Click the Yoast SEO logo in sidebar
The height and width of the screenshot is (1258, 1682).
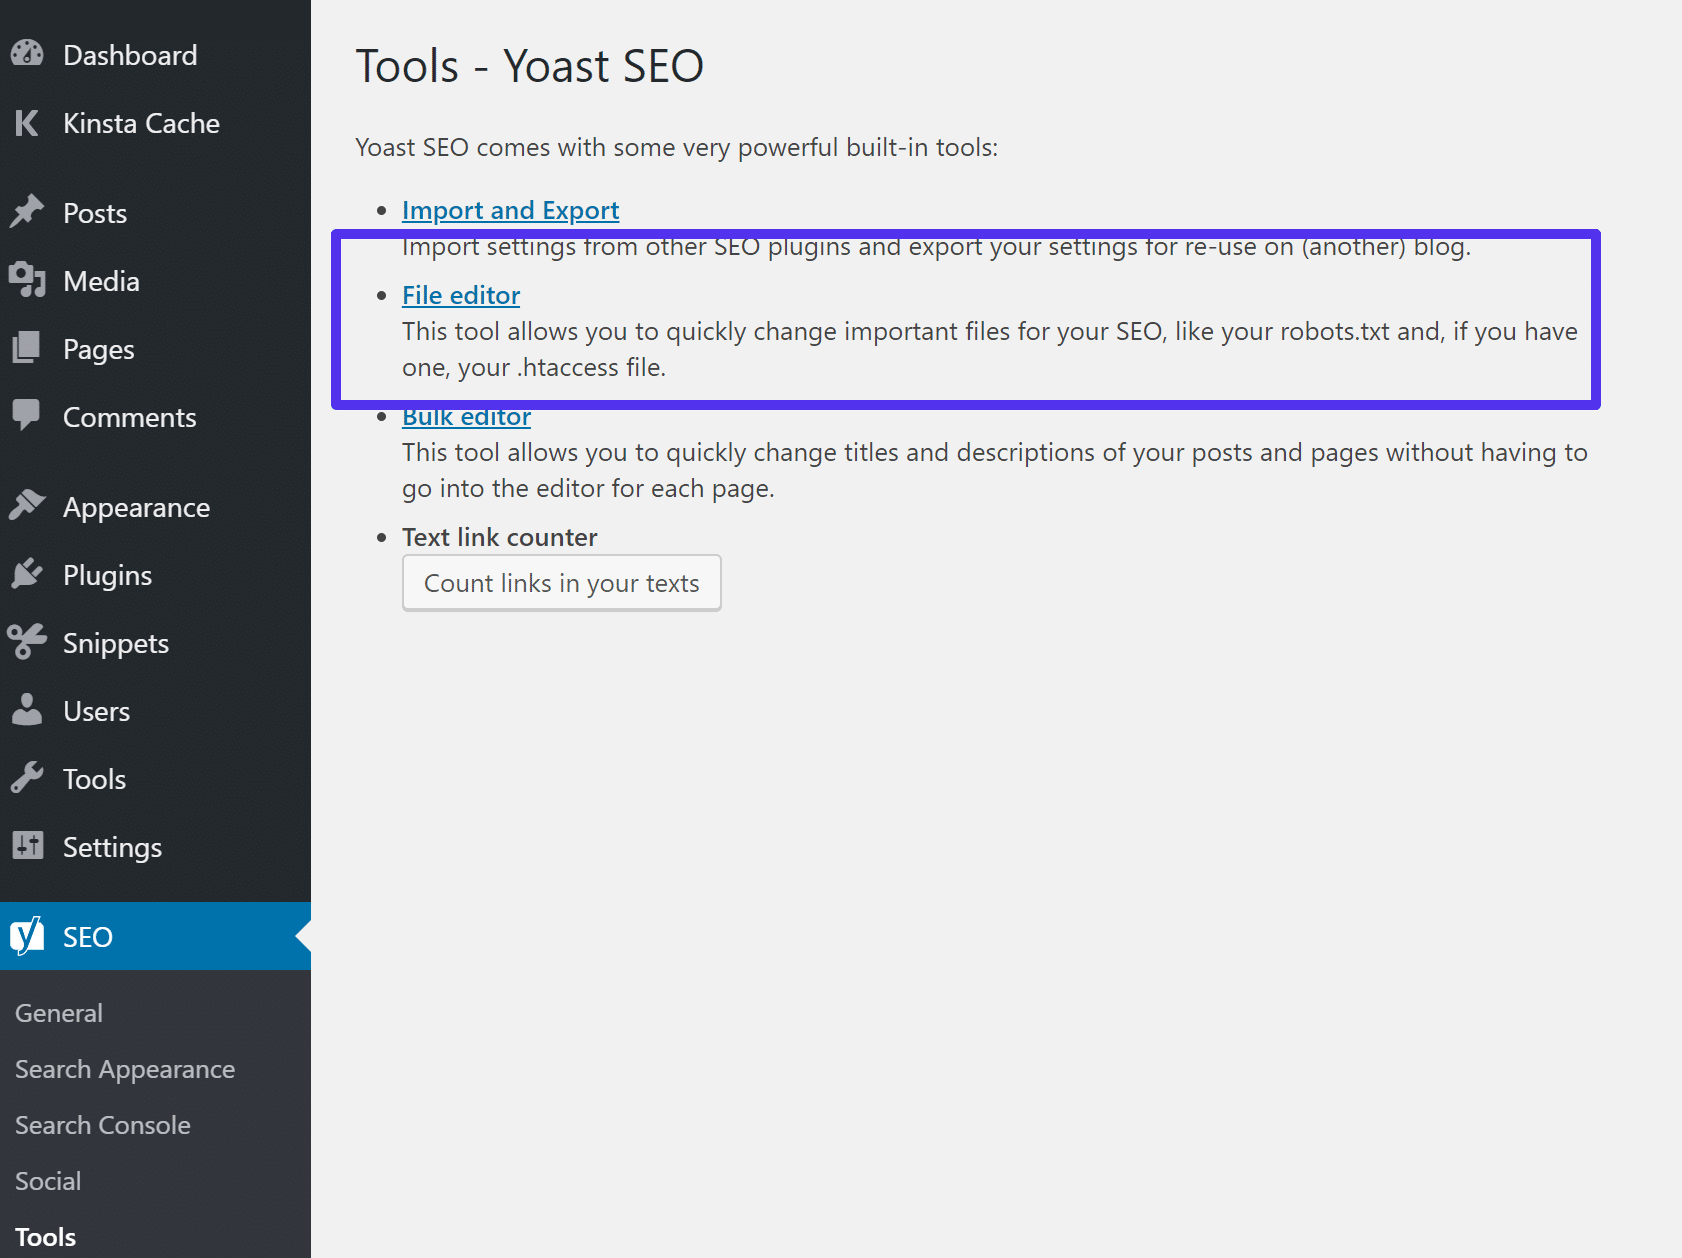(27, 936)
